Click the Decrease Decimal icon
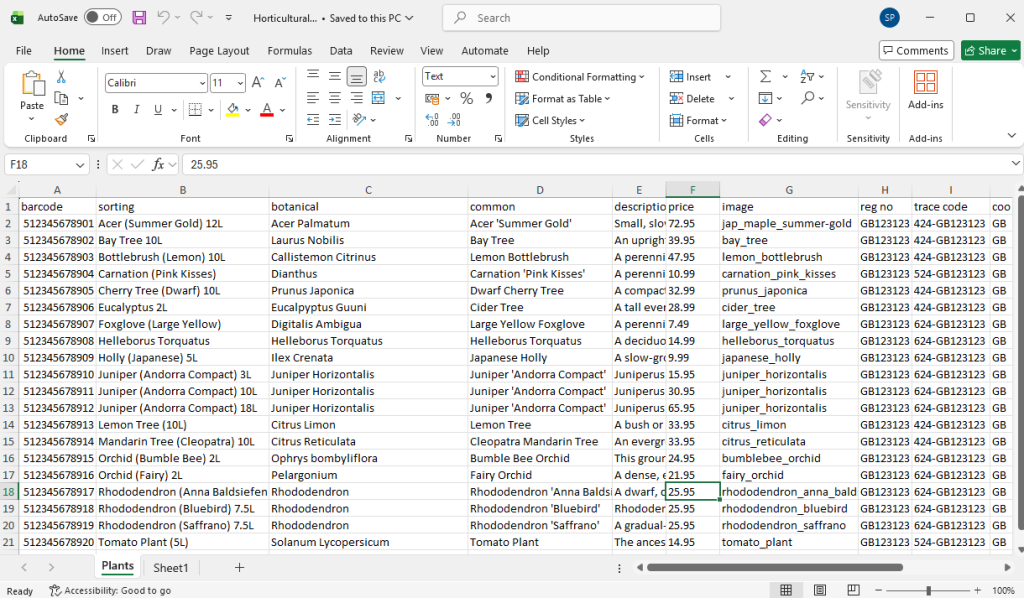Image resolution: width=1024 pixels, height=598 pixels. point(455,119)
